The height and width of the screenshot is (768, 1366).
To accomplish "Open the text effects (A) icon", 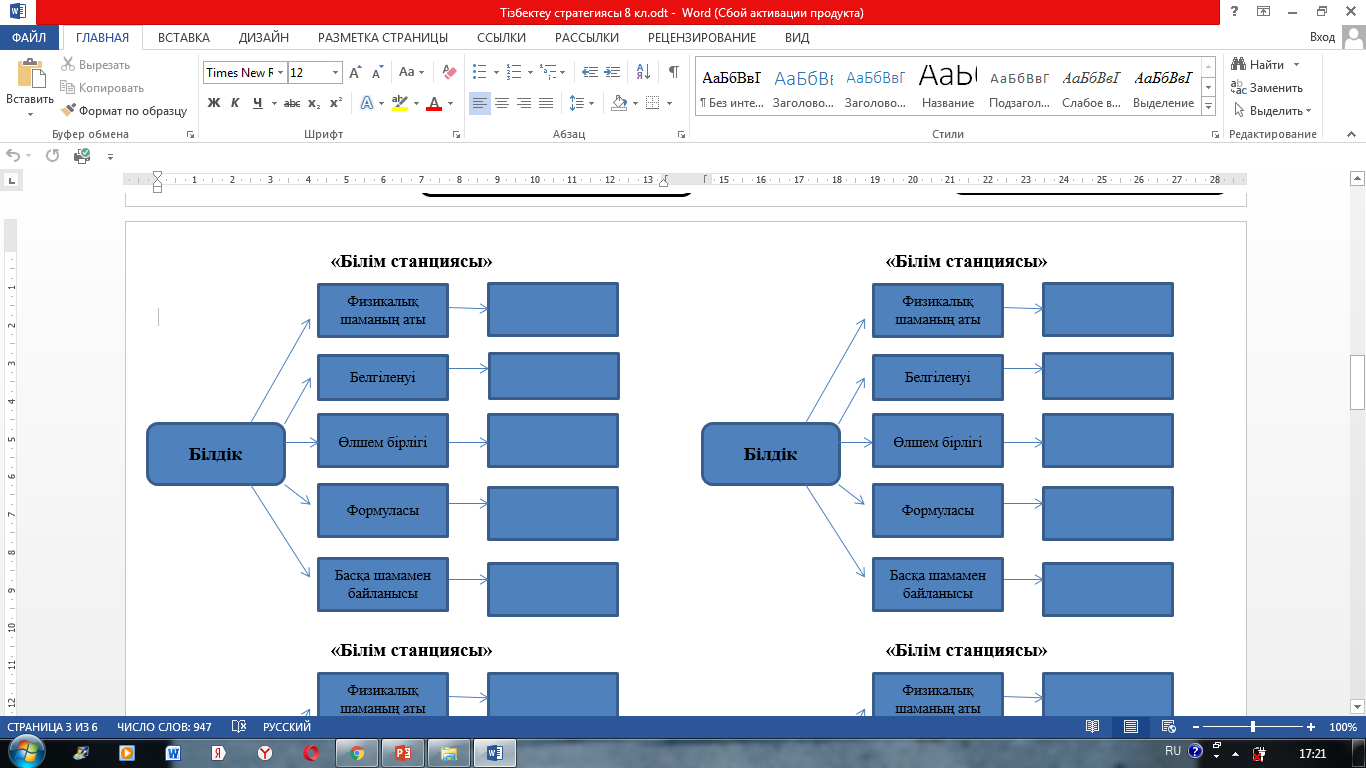I will pyautogui.click(x=367, y=103).
